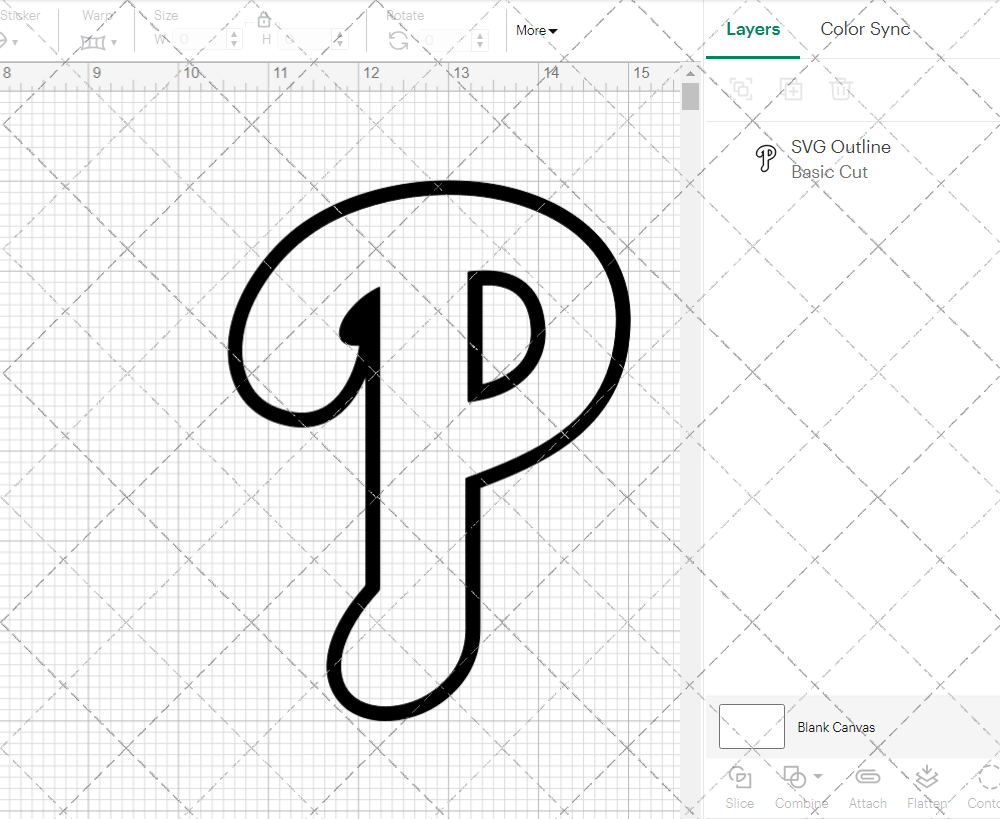1000x819 pixels.
Task: Click the Width stepper arrows
Action: point(234,40)
